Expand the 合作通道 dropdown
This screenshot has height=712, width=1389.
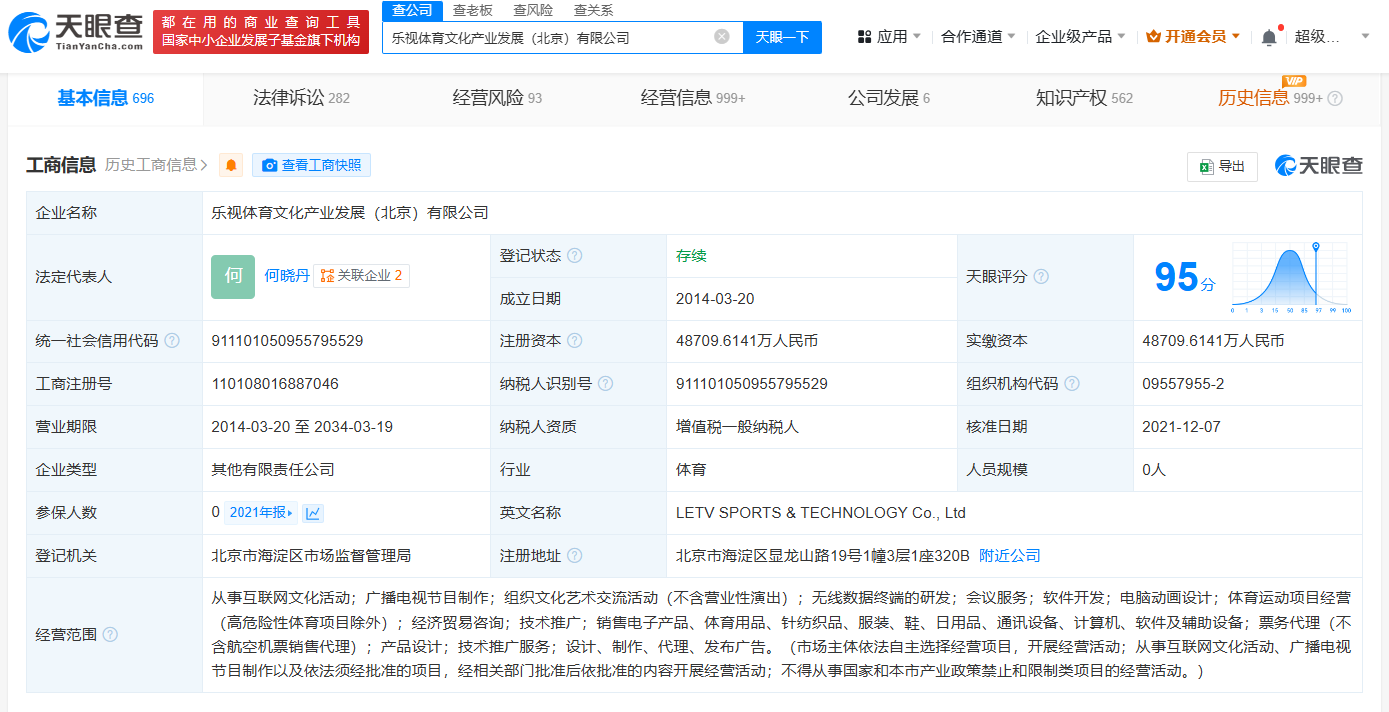(978, 37)
